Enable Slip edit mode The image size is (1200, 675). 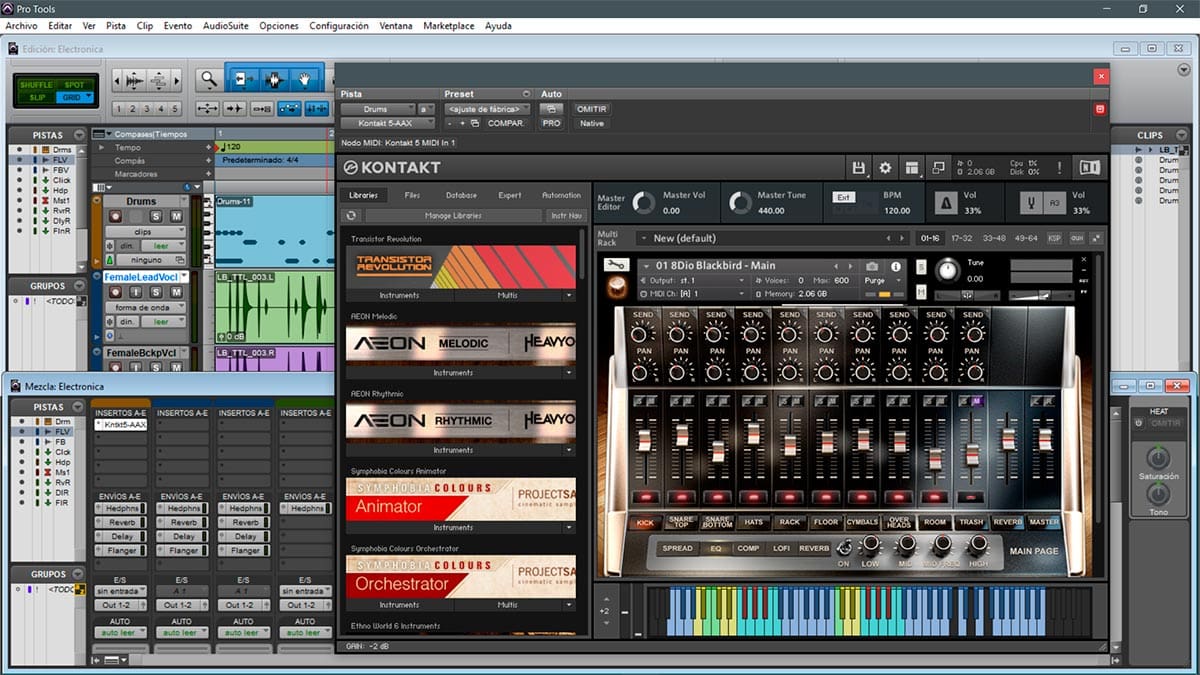click(x=36, y=97)
